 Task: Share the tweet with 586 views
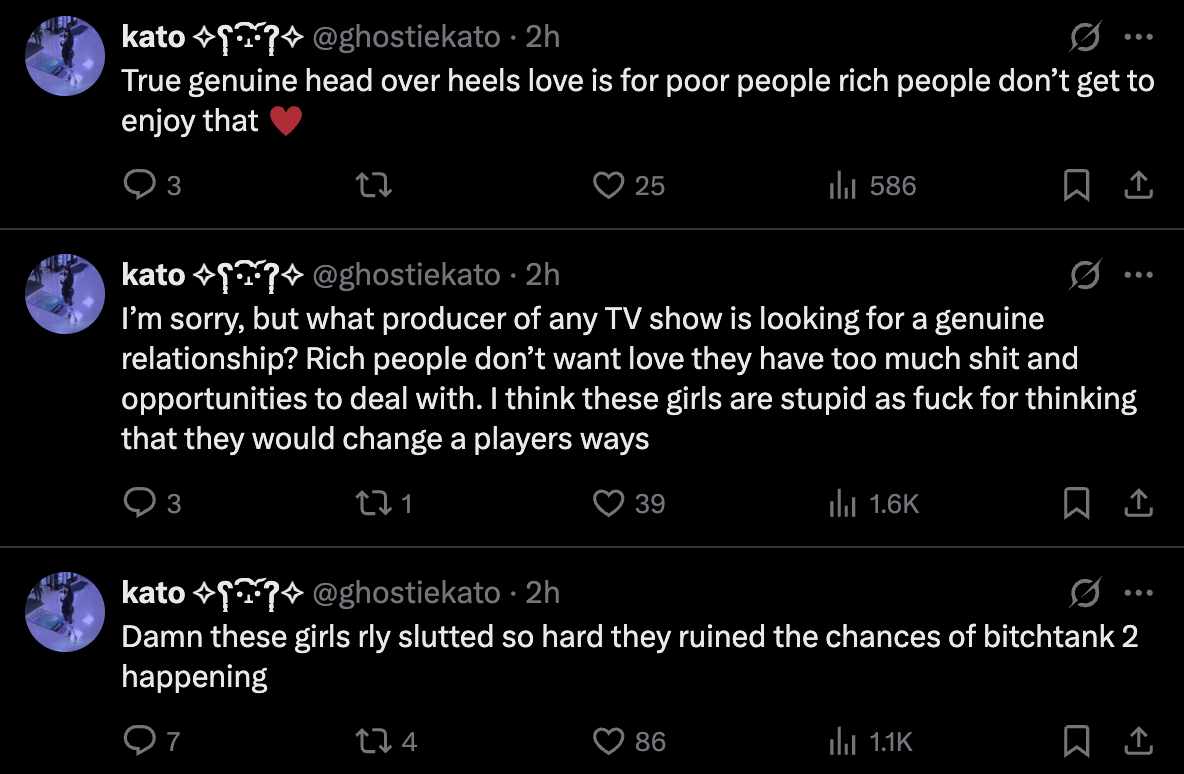tap(1138, 185)
